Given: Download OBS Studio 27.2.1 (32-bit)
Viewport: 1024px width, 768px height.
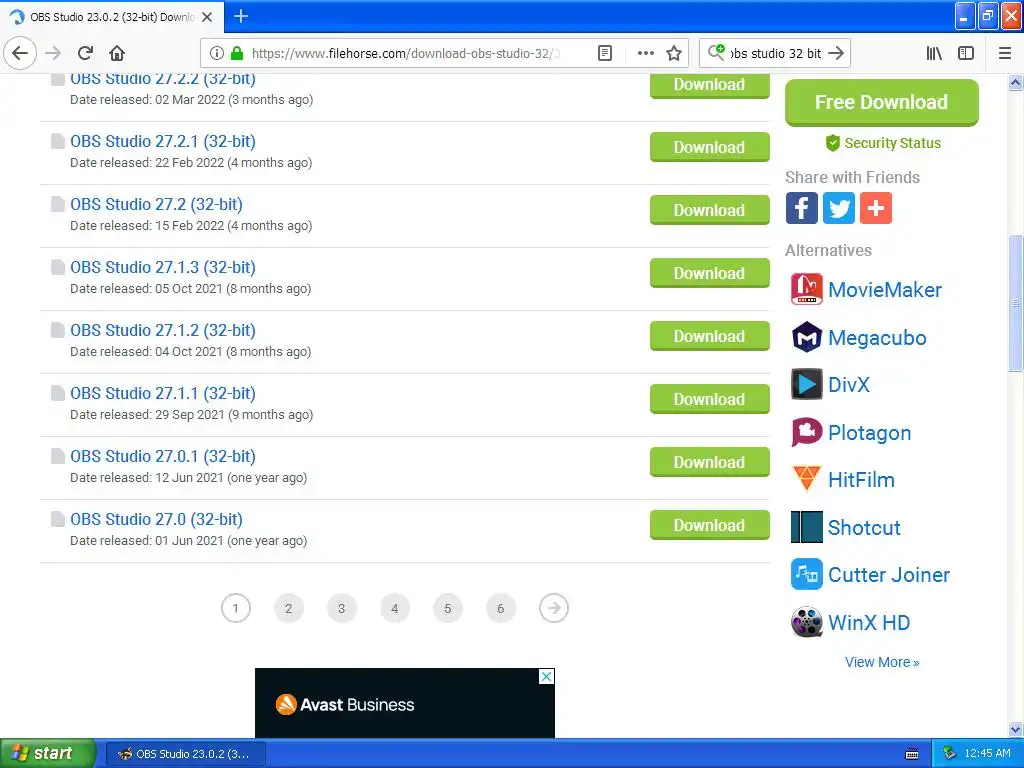Looking at the screenshot, I should tap(709, 147).
